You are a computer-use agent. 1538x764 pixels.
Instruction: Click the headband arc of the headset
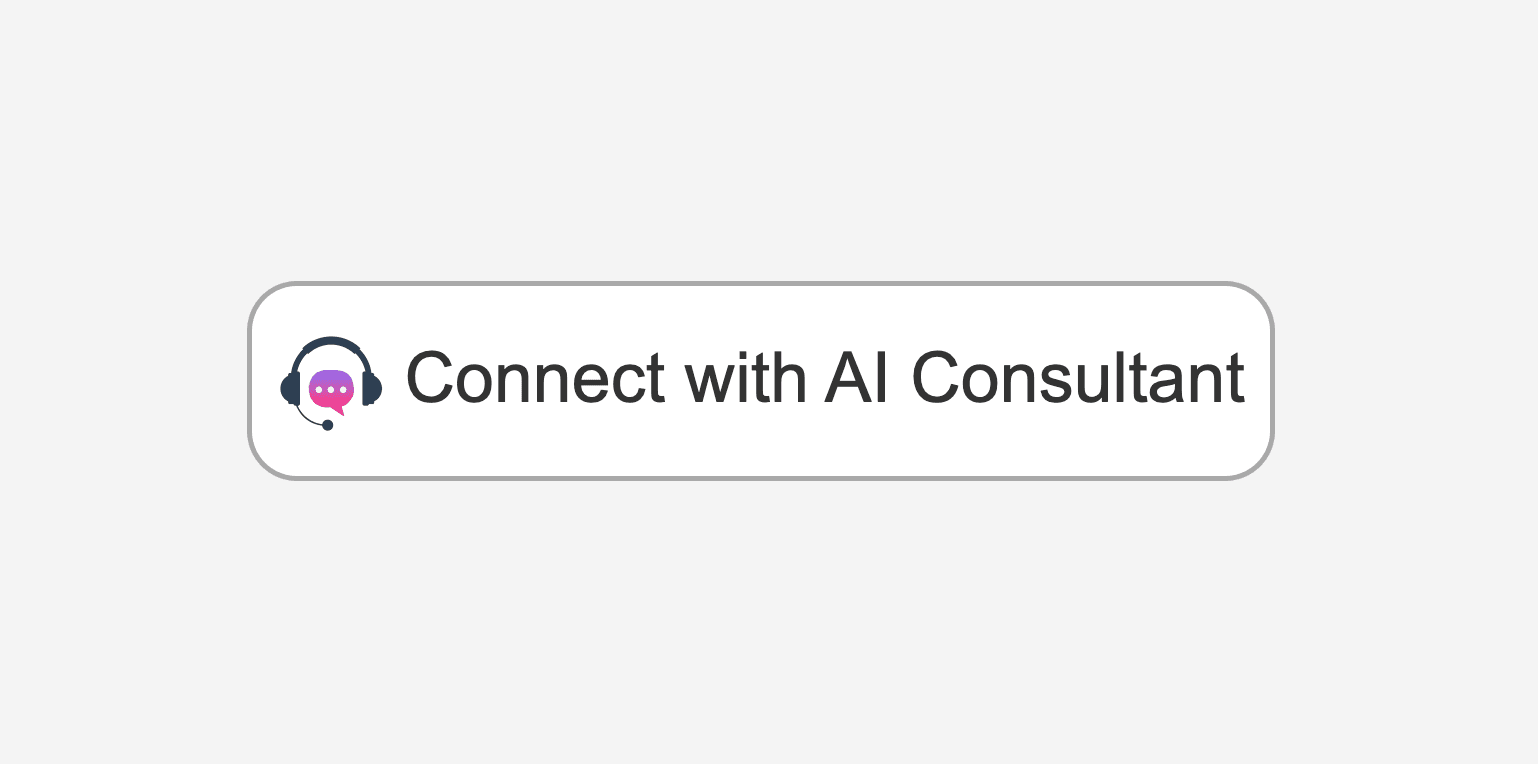point(331,342)
